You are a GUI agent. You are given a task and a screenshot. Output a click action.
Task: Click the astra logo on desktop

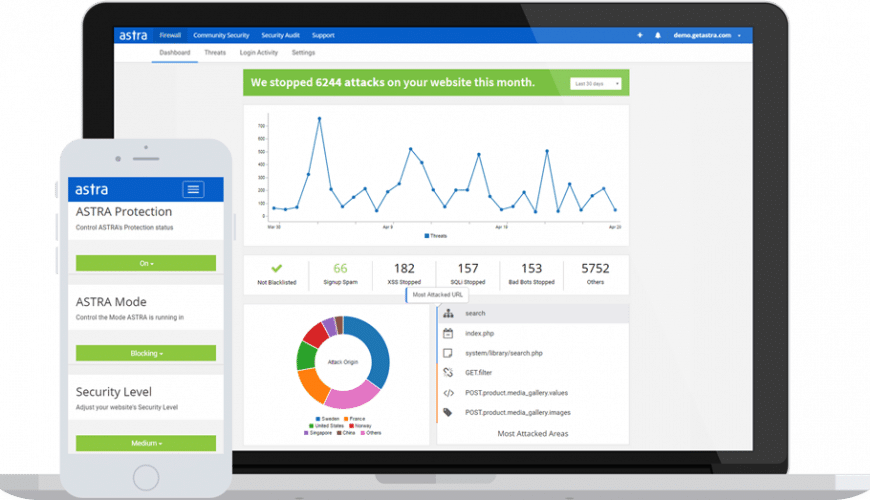click(131, 35)
